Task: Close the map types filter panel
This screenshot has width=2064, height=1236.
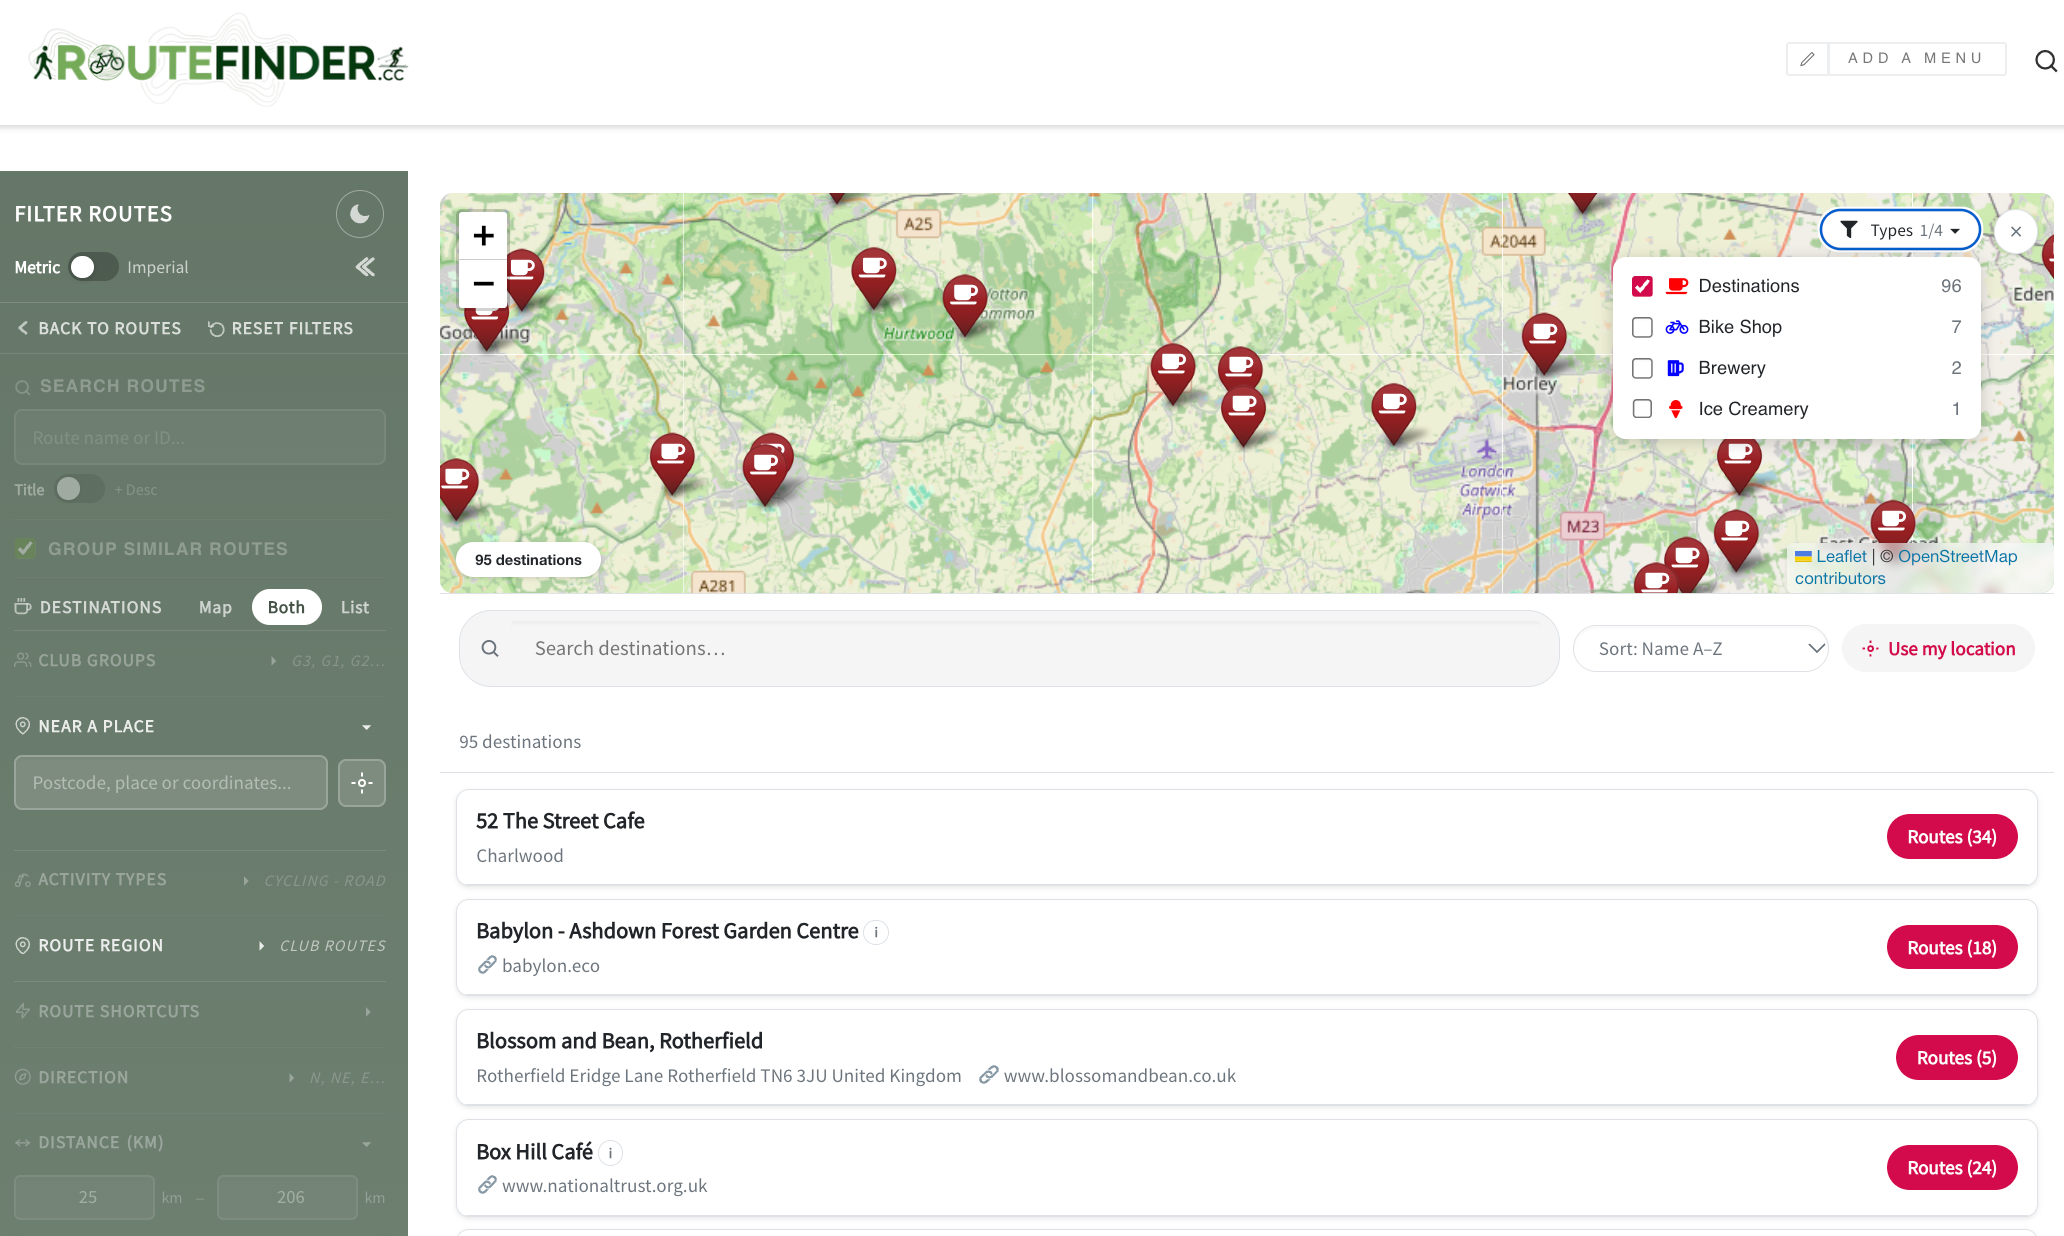Action: pos(2016,231)
